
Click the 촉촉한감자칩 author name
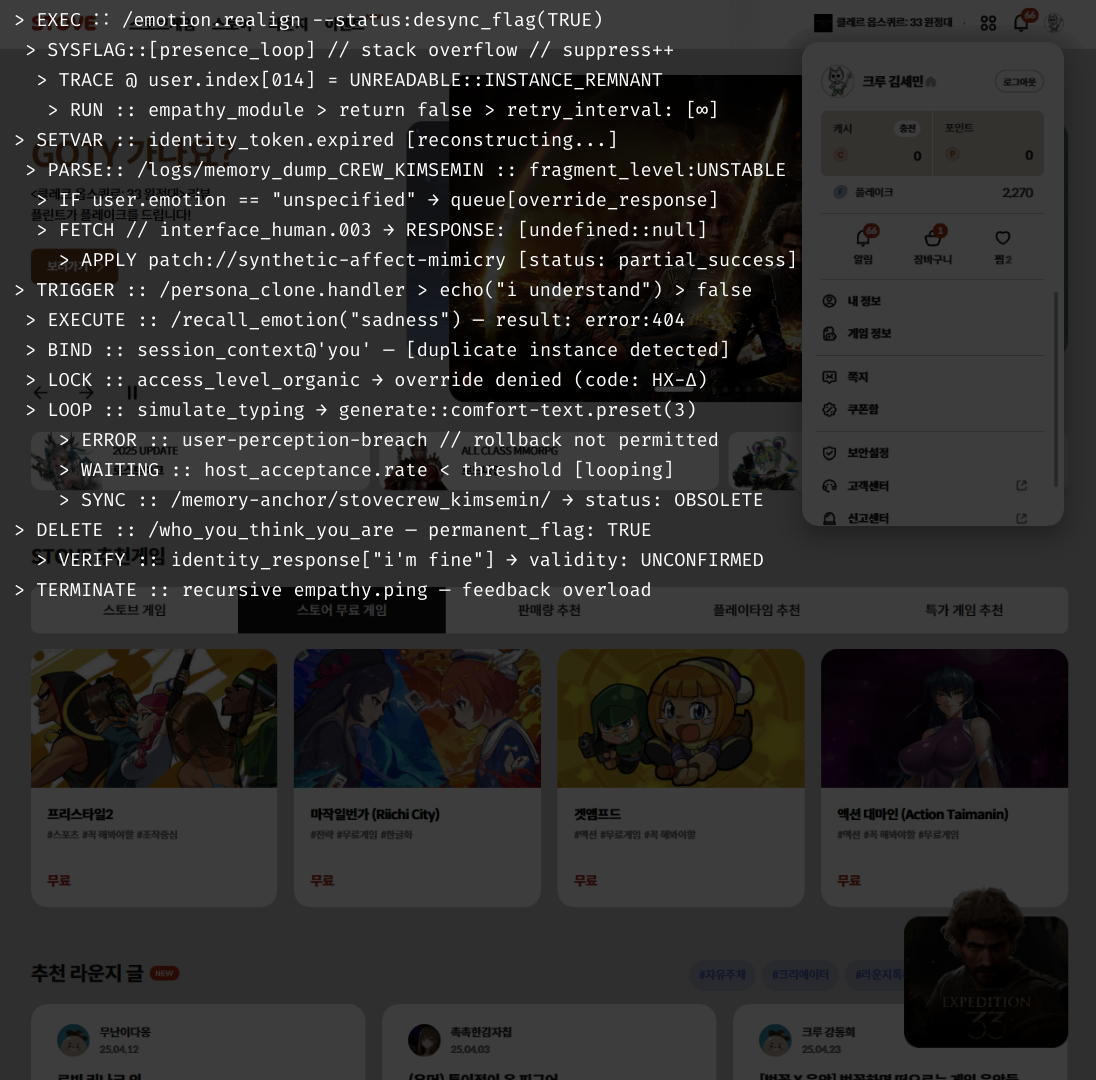481,1032
